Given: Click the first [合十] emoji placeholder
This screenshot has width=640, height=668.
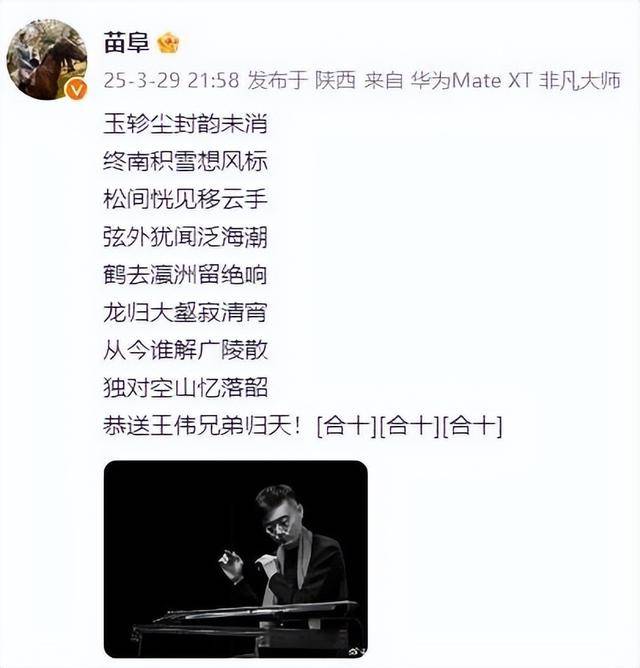Looking at the screenshot, I should (x=346, y=426).
